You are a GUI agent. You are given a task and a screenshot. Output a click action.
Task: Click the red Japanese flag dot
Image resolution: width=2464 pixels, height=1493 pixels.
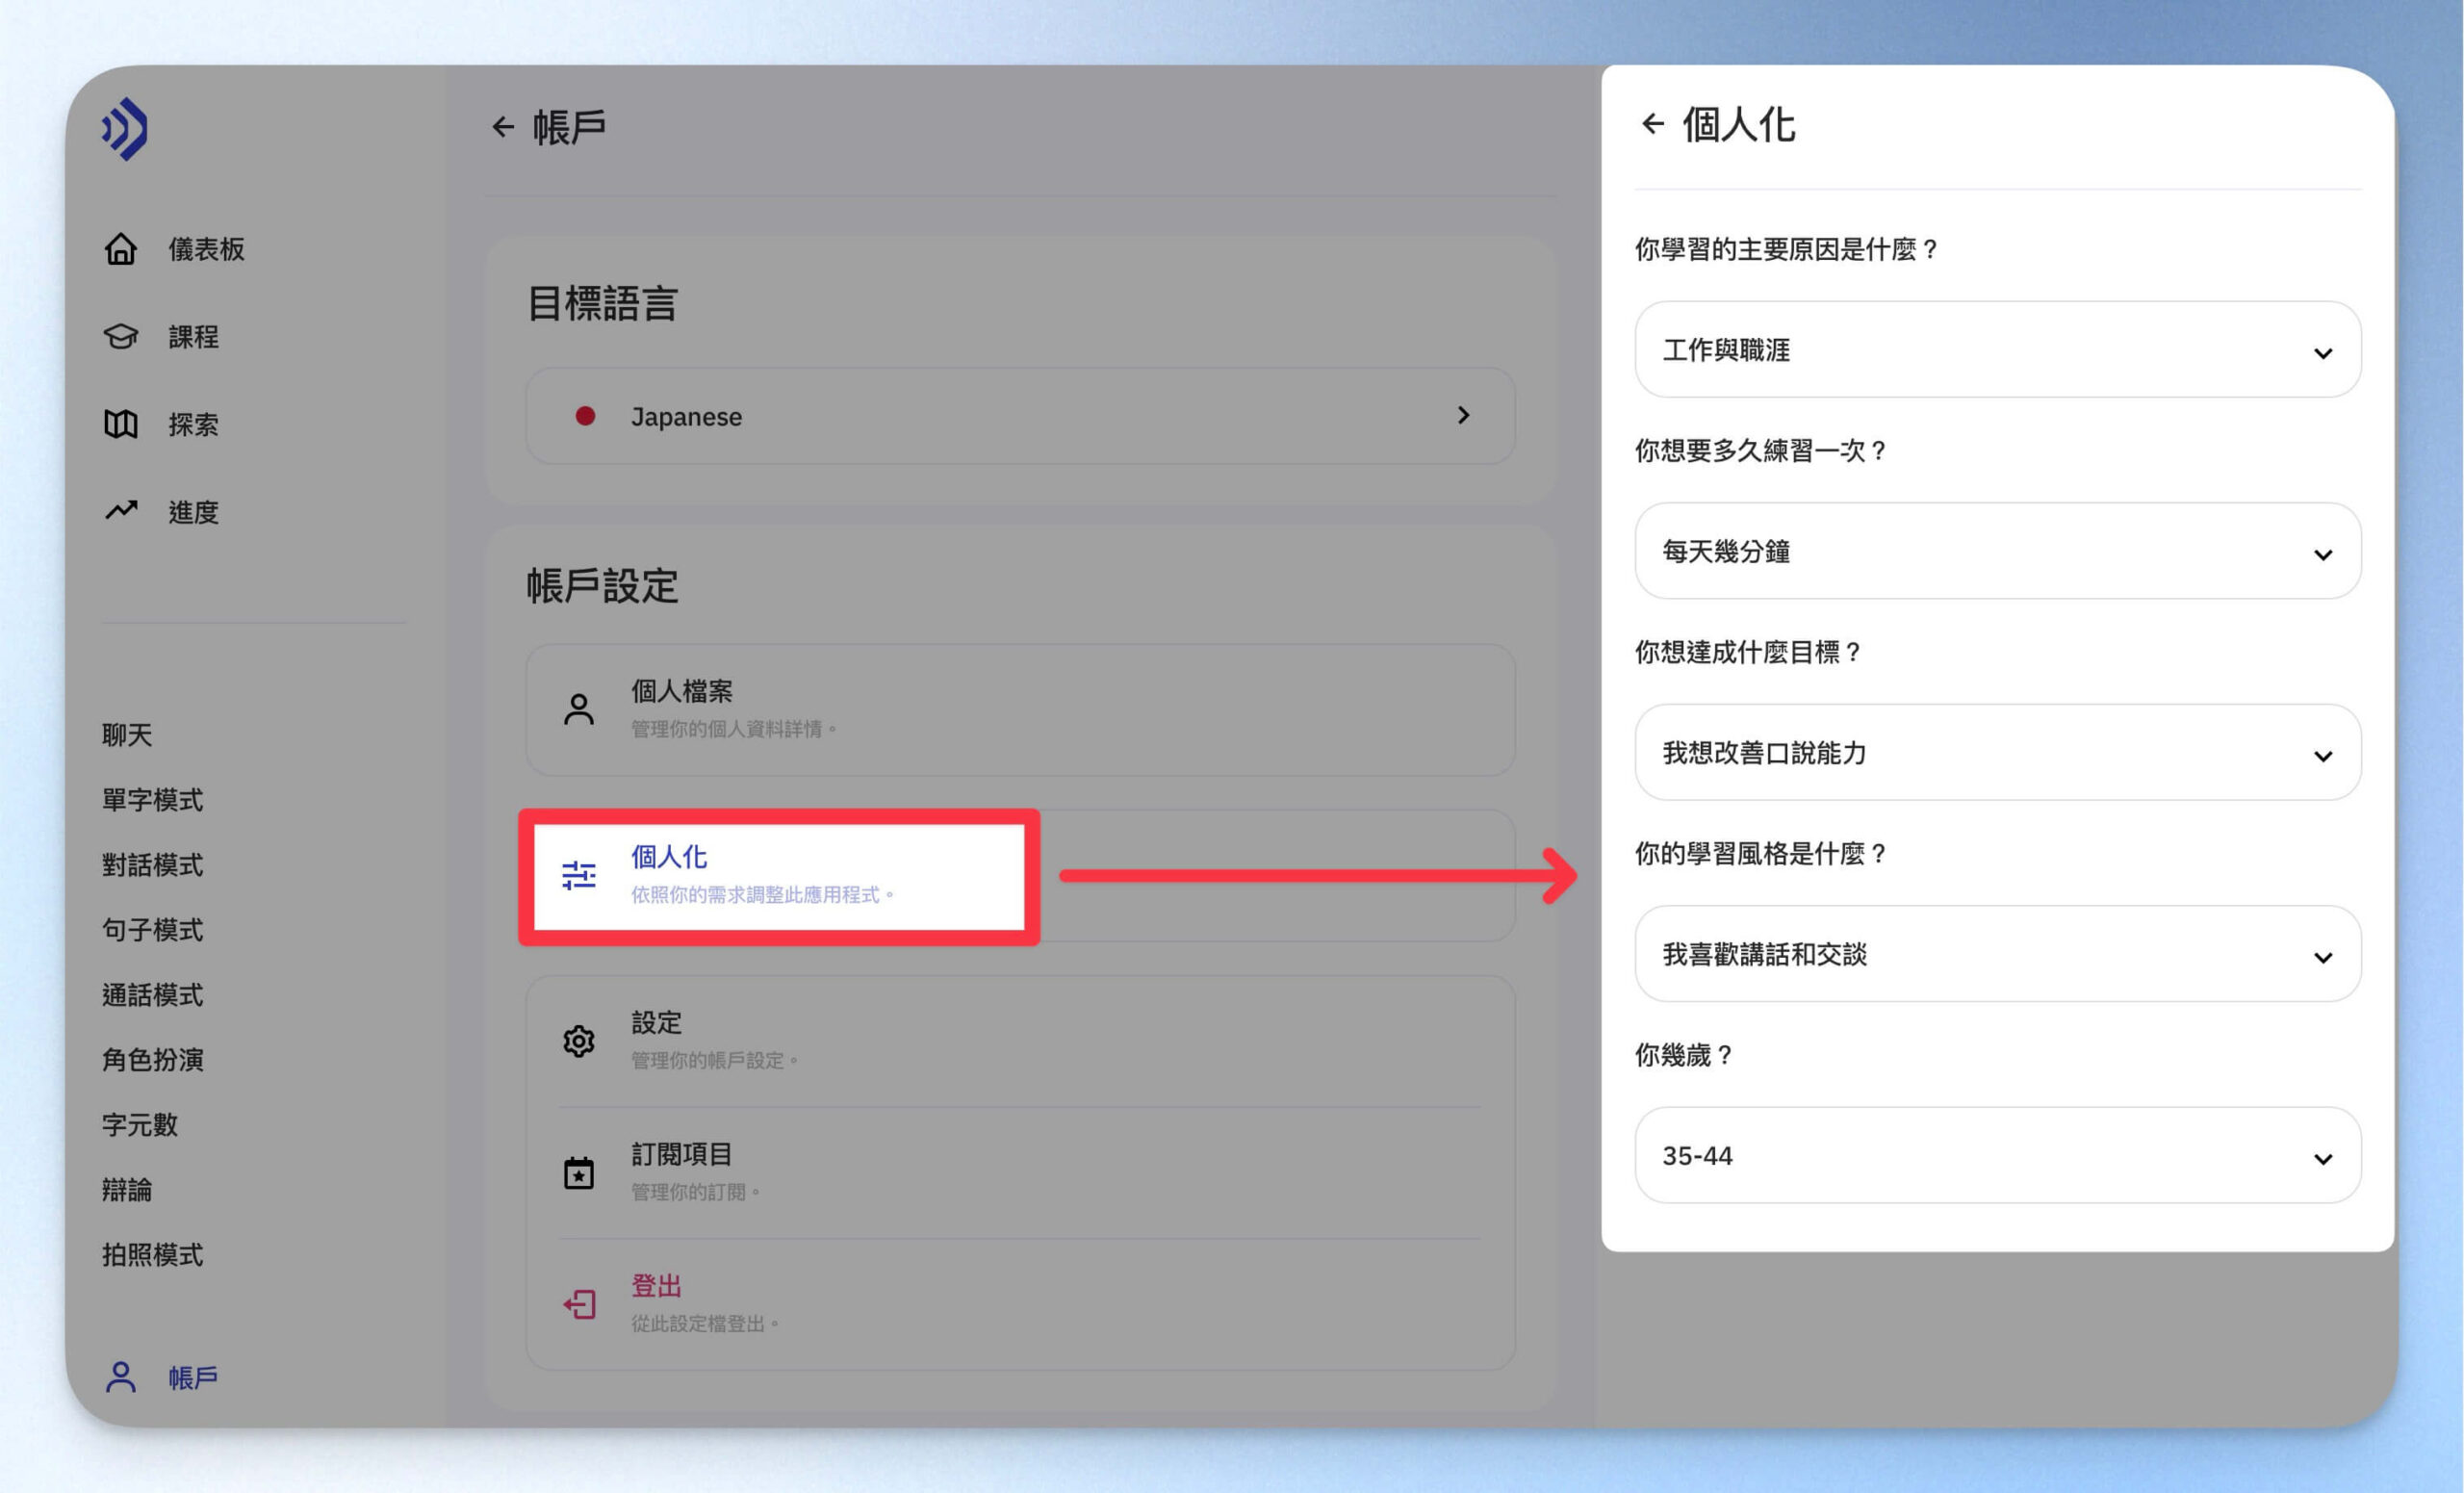[585, 415]
